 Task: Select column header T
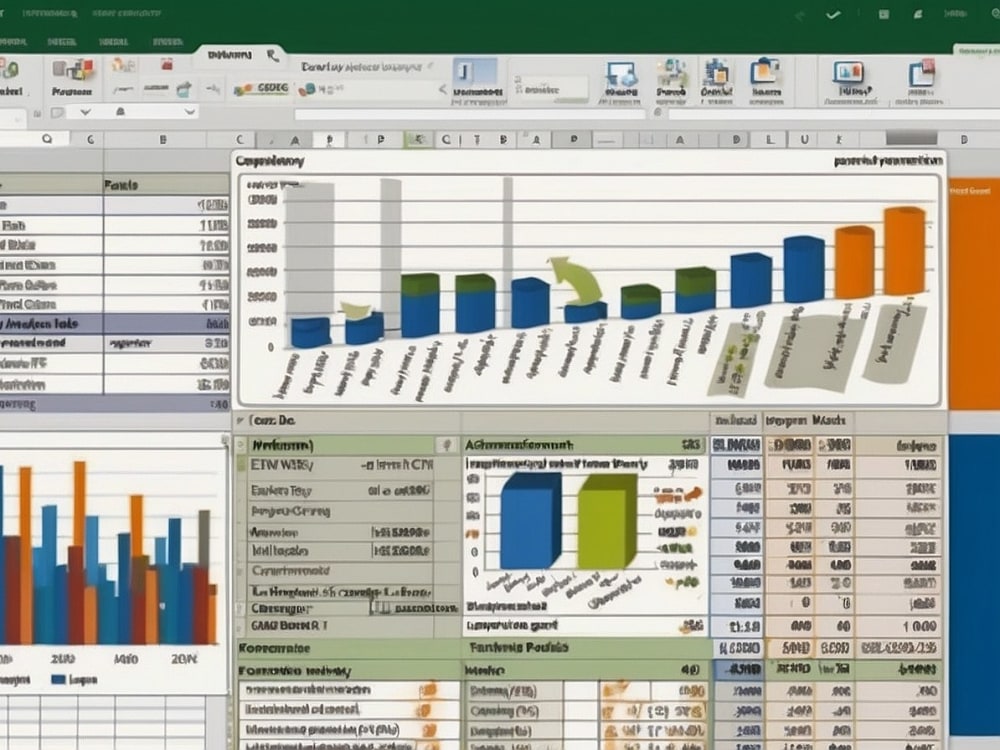click(x=477, y=139)
